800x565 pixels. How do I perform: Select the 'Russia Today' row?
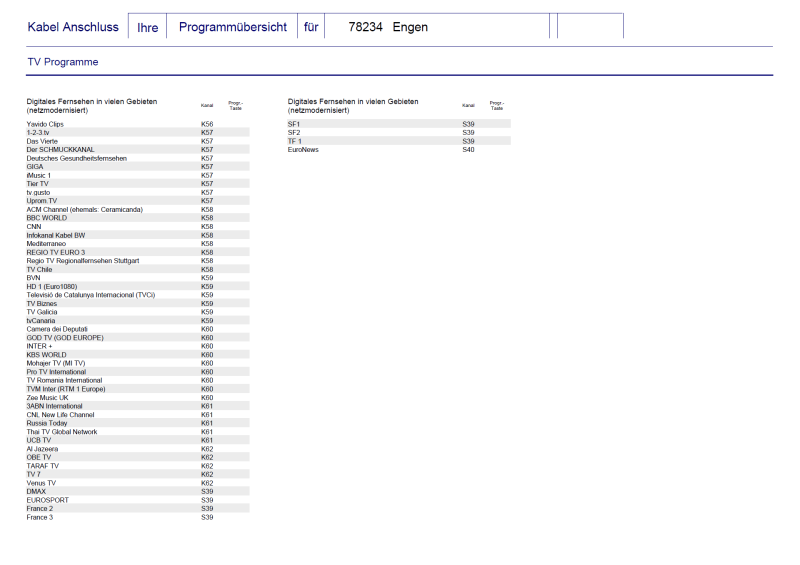tap(138, 423)
